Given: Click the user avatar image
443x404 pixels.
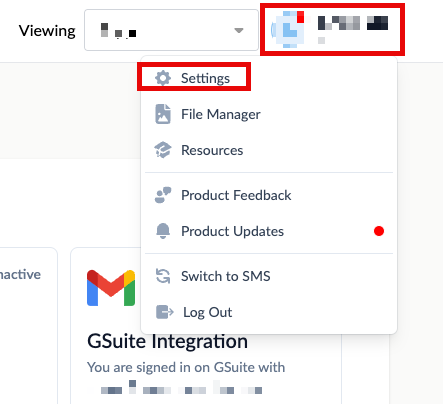Looking at the screenshot, I should (288, 29).
